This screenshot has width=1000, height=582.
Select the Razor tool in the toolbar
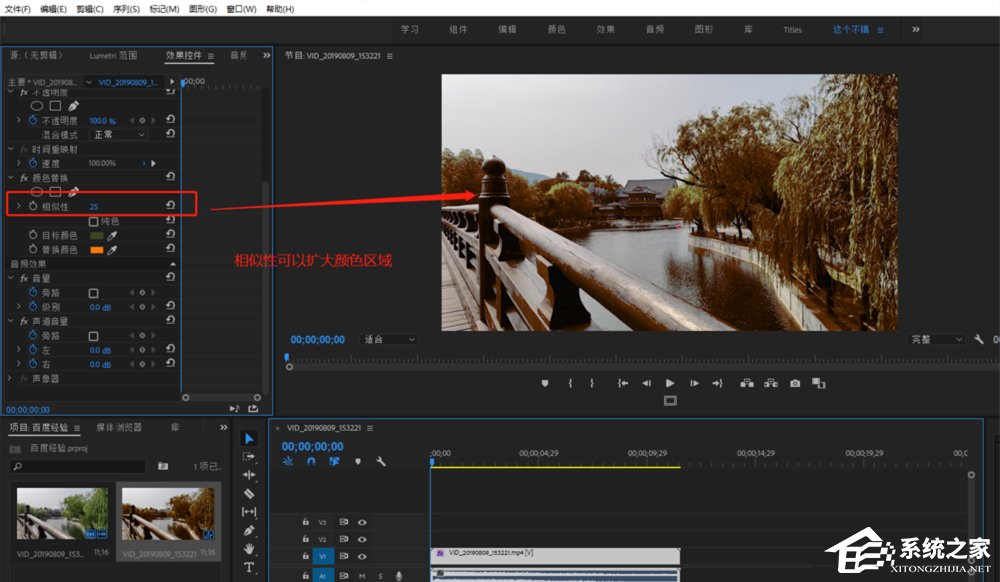pos(249,493)
